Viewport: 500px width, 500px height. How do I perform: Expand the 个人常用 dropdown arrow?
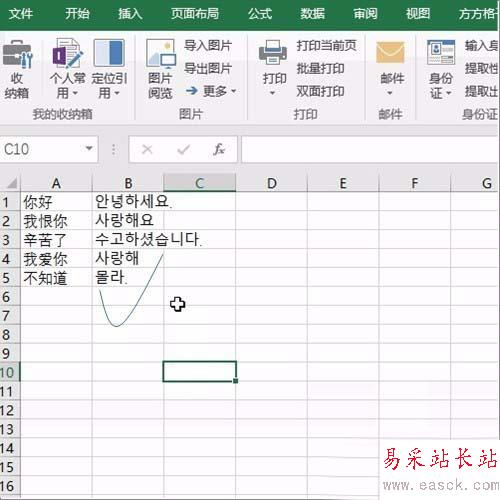click(x=75, y=93)
